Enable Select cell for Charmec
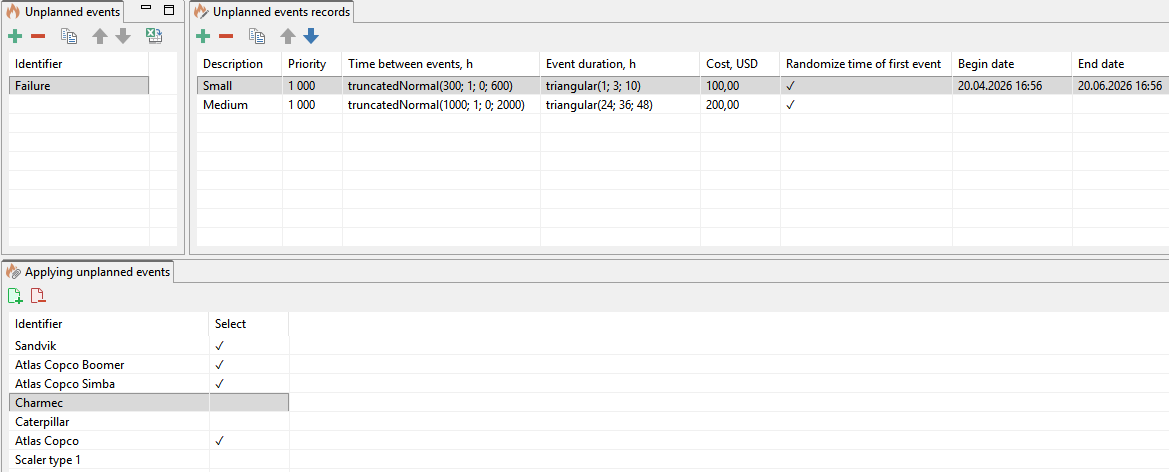 pos(249,403)
